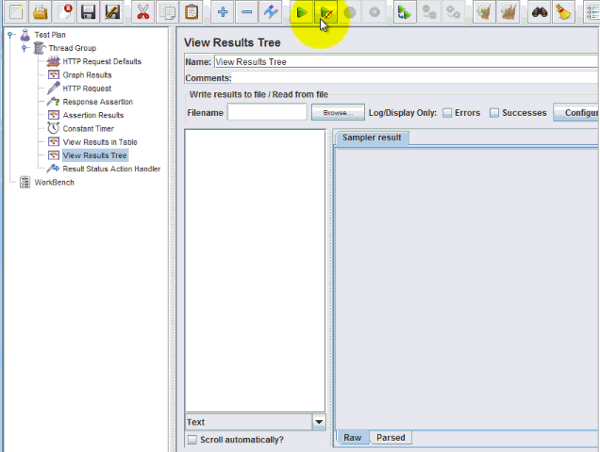The height and width of the screenshot is (452, 600).
Task: Click the Cut scissors icon
Action: click(x=143, y=13)
